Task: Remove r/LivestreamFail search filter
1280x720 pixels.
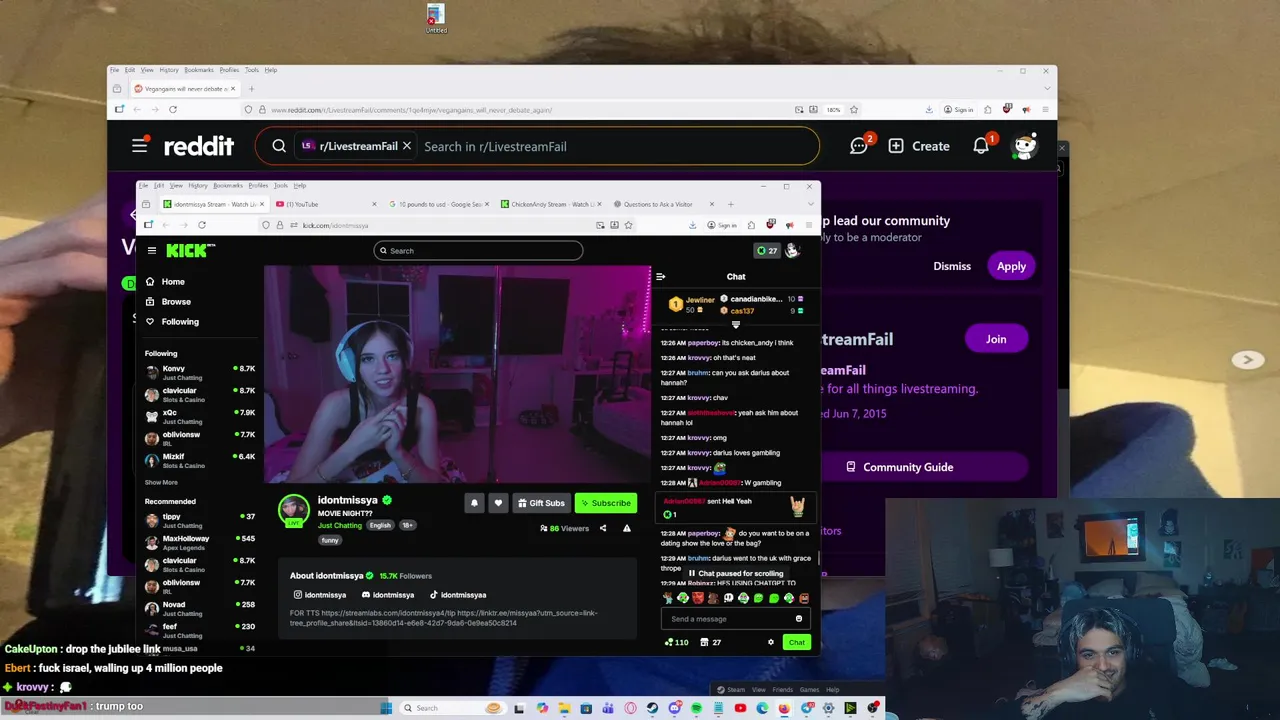Action: (x=407, y=146)
